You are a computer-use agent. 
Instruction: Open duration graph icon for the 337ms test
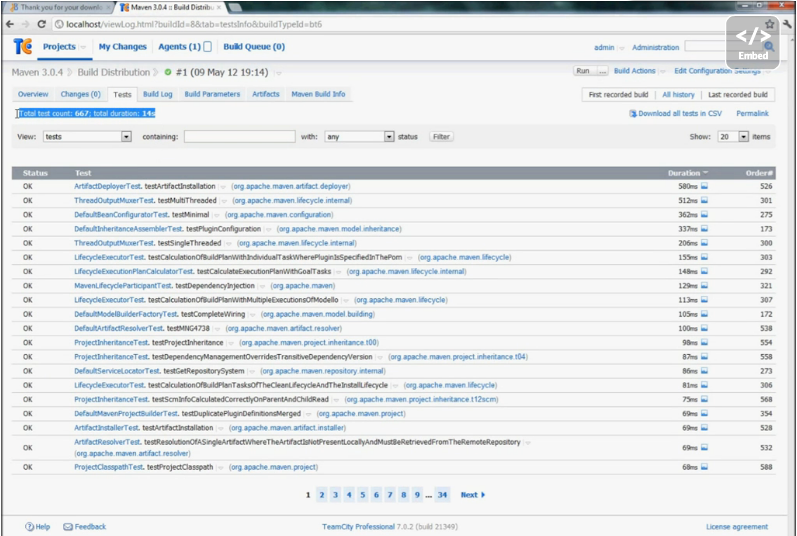pyautogui.click(x=704, y=229)
